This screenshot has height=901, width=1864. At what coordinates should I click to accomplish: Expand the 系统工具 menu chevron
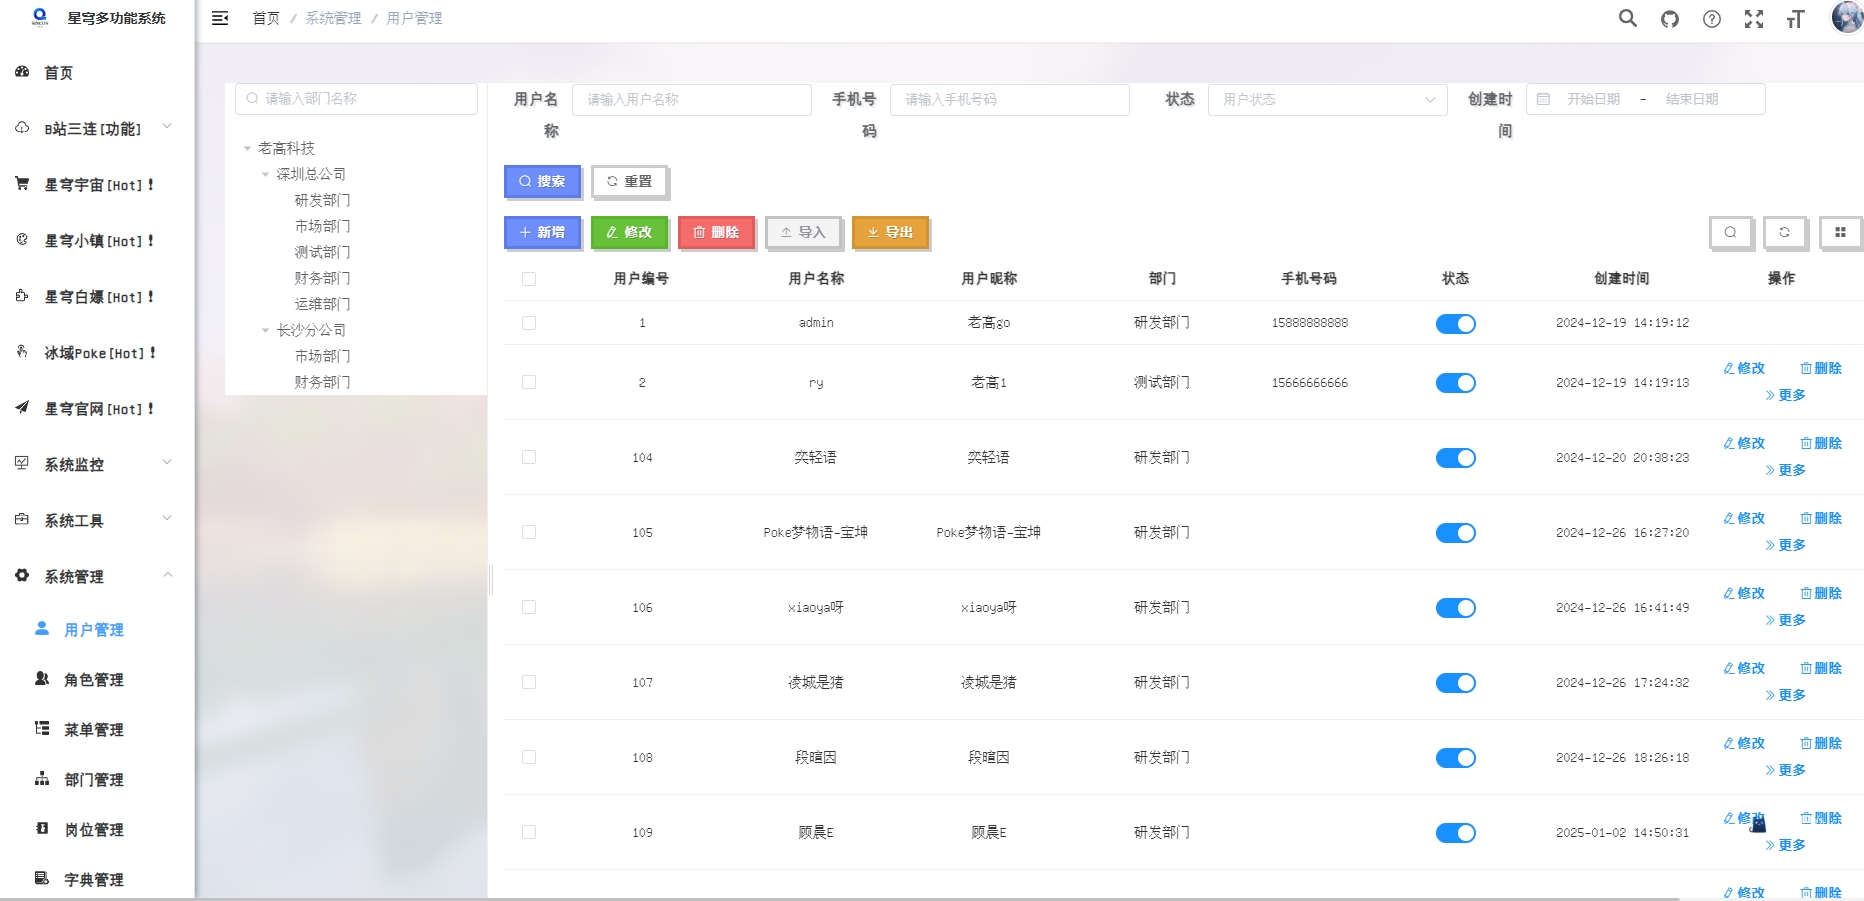tap(167, 518)
